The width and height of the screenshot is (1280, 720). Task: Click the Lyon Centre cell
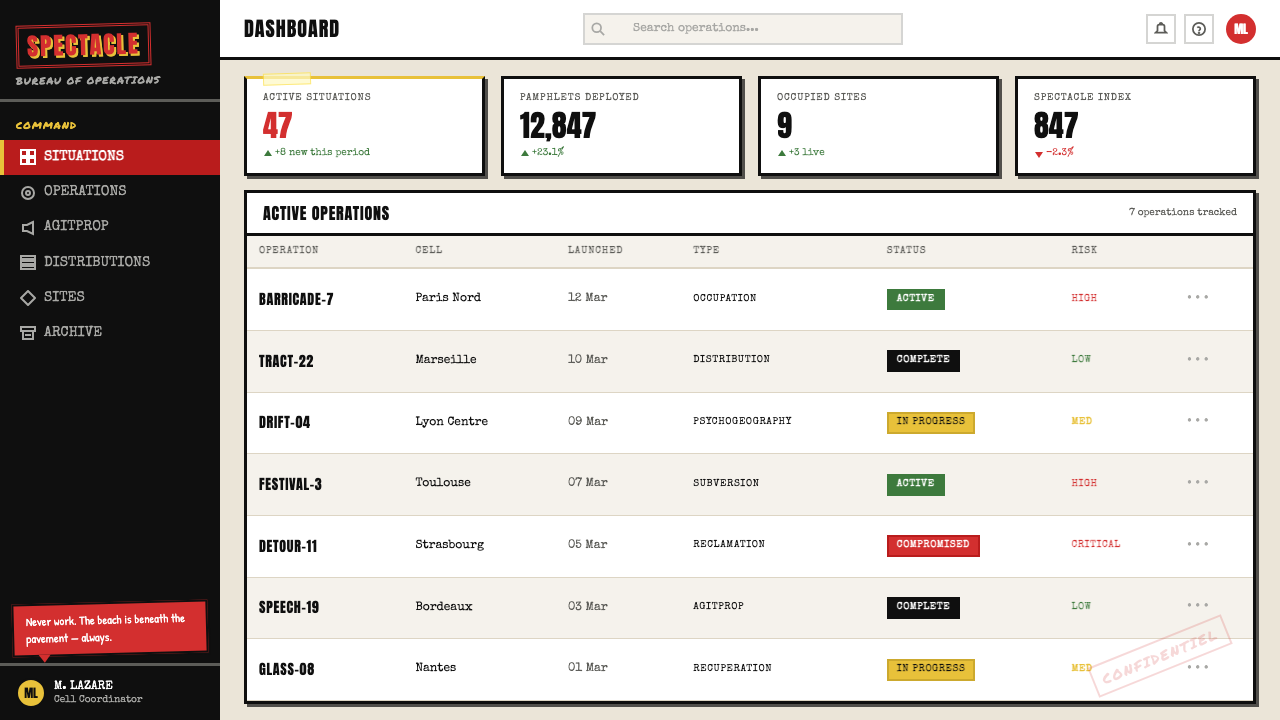[x=452, y=421]
